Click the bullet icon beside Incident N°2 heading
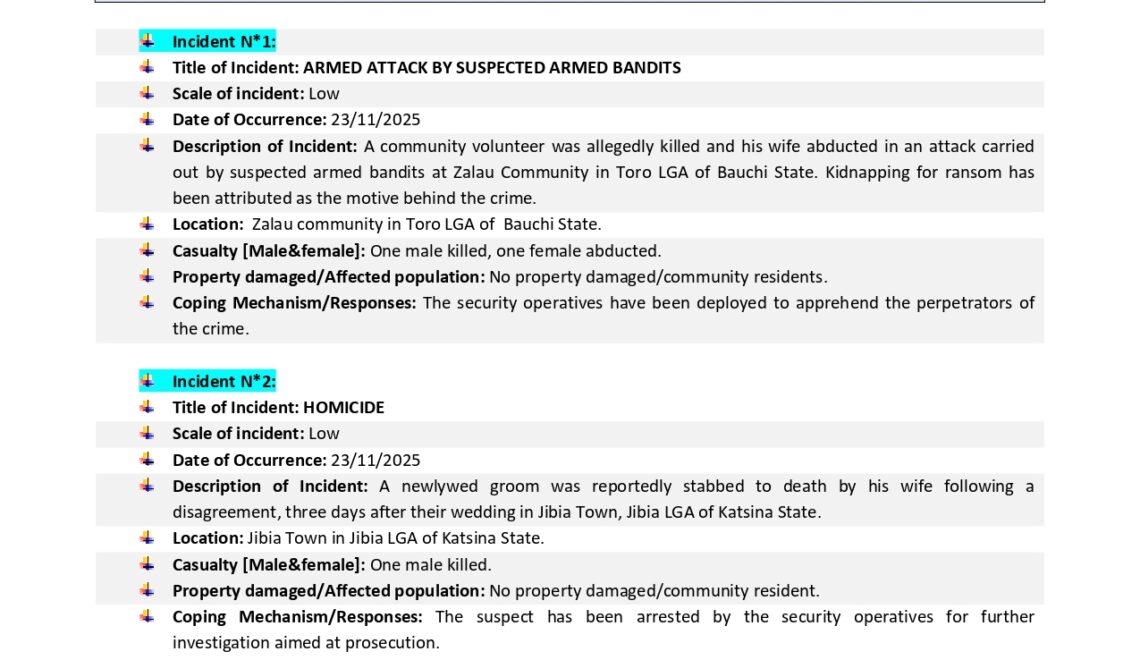The height and width of the screenshot is (660, 1140). click(x=147, y=381)
